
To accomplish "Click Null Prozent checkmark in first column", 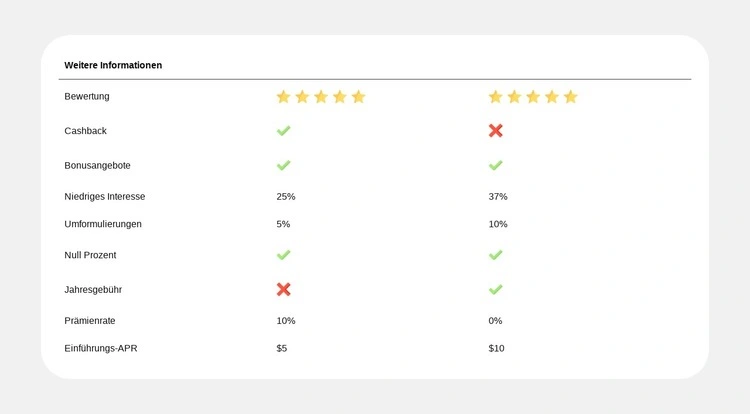I will 284,255.
